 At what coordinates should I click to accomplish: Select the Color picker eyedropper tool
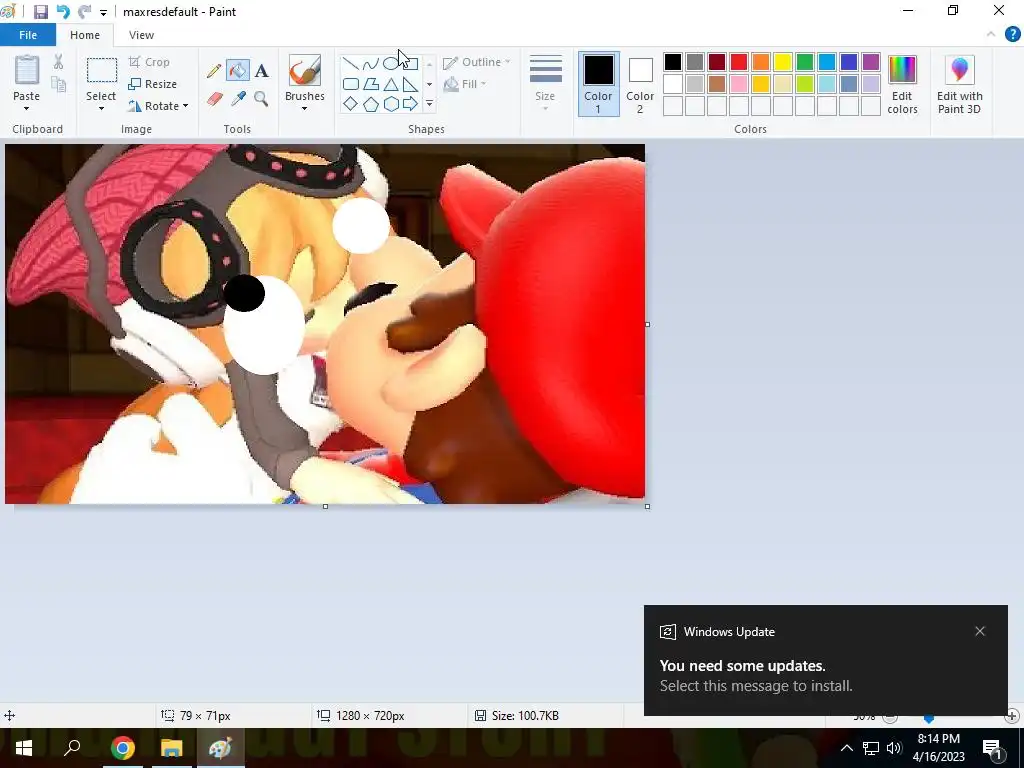tap(238, 99)
